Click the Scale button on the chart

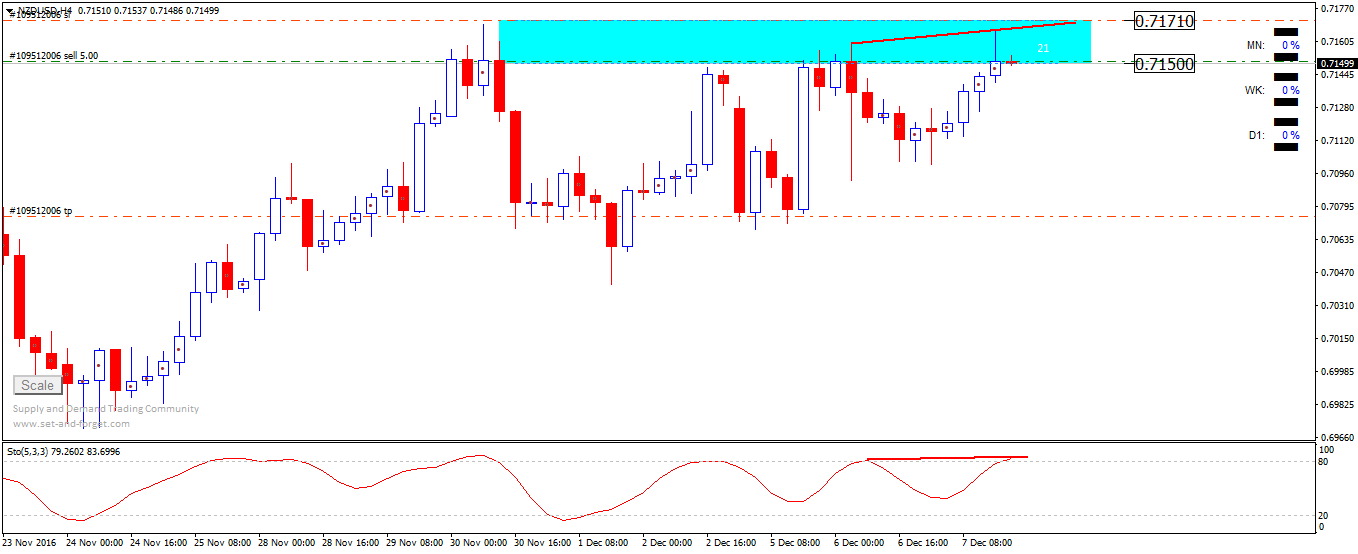[37, 385]
